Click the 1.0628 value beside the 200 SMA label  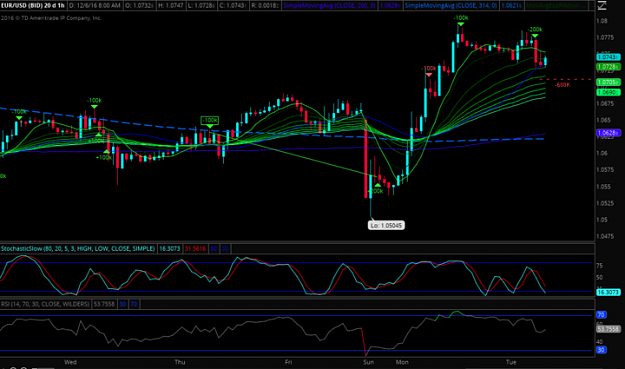[389, 6]
